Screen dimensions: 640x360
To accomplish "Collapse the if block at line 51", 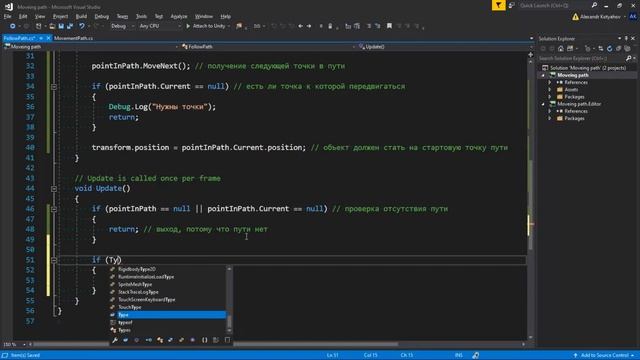I will (x=54, y=260).
